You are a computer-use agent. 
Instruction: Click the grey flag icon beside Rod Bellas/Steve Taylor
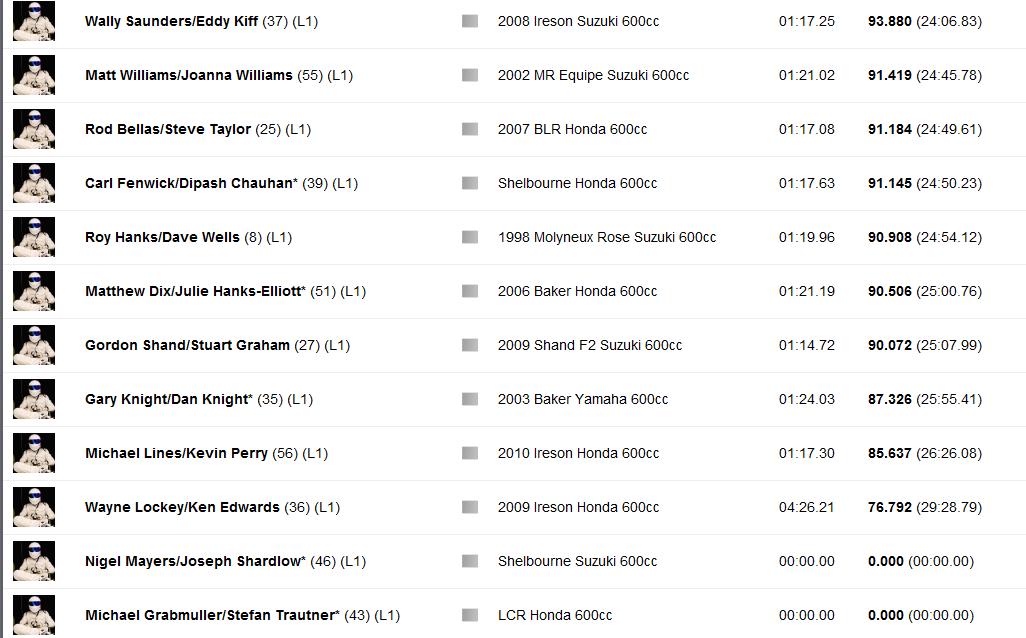pyautogui.click(x=470, y=129)
